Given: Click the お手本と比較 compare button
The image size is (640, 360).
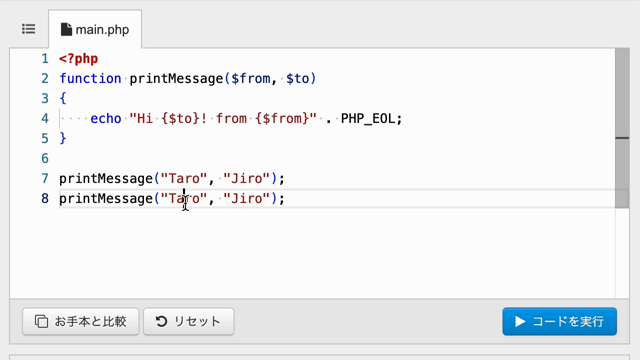Looking at the screenshot, I should (81, 322).
